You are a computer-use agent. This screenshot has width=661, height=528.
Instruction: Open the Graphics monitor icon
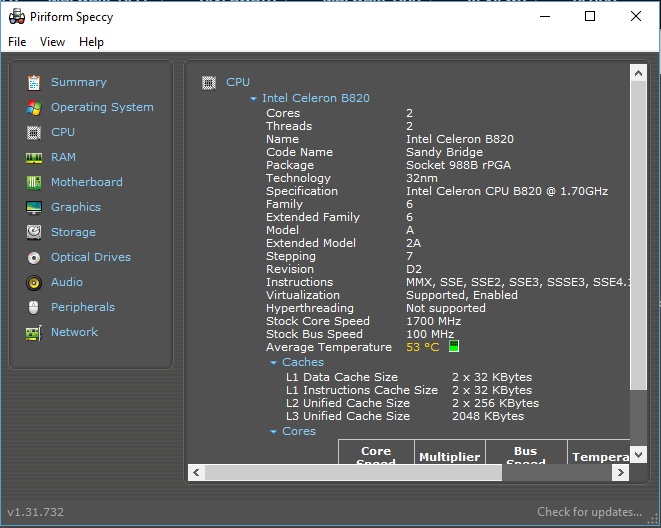(34, 208)
